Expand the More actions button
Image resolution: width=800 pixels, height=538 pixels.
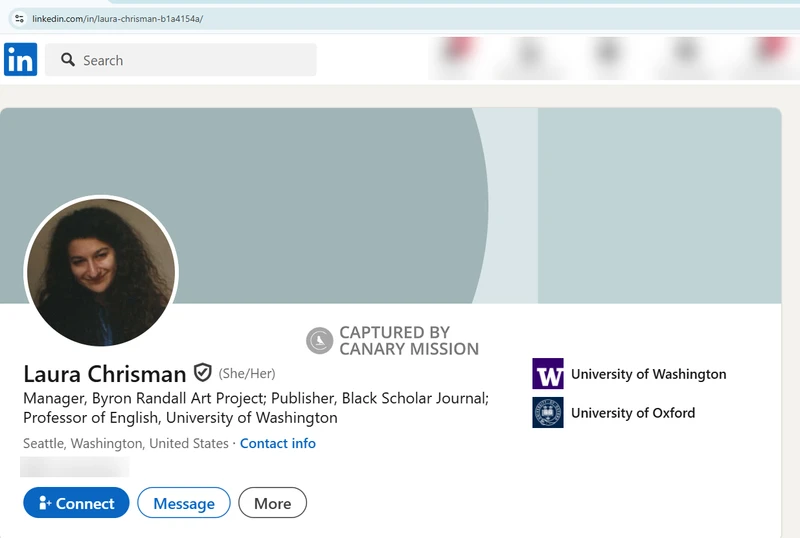pos(272,503)
